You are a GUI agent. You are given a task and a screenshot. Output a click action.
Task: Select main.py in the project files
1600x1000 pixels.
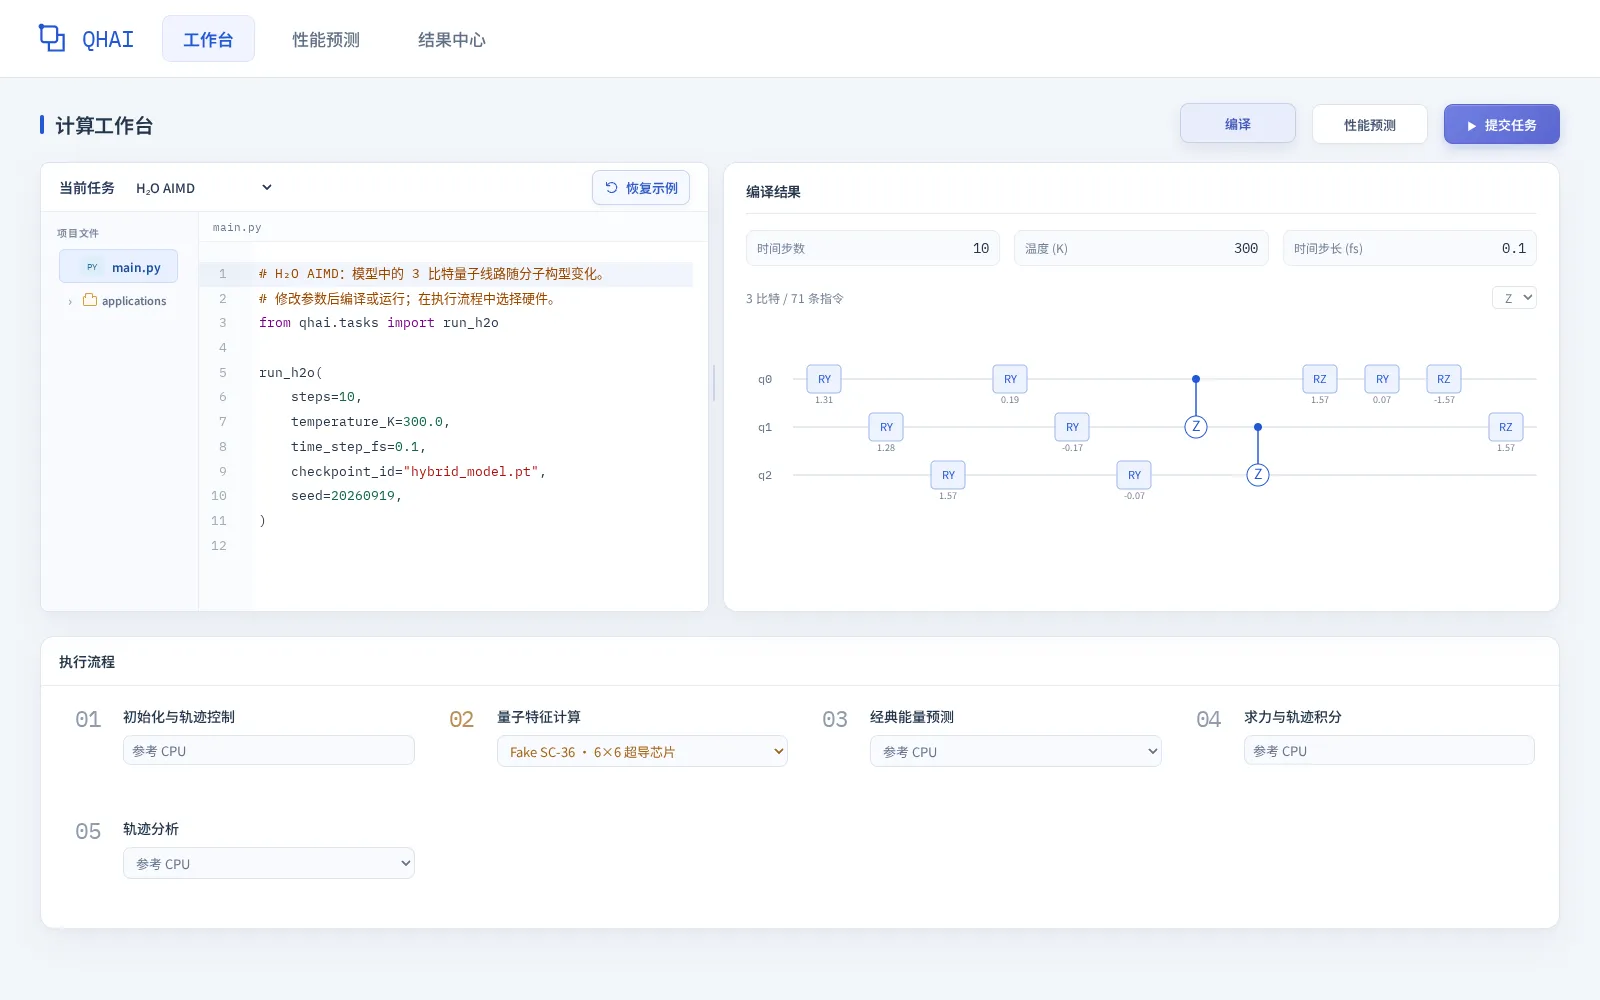pos(118,267)
